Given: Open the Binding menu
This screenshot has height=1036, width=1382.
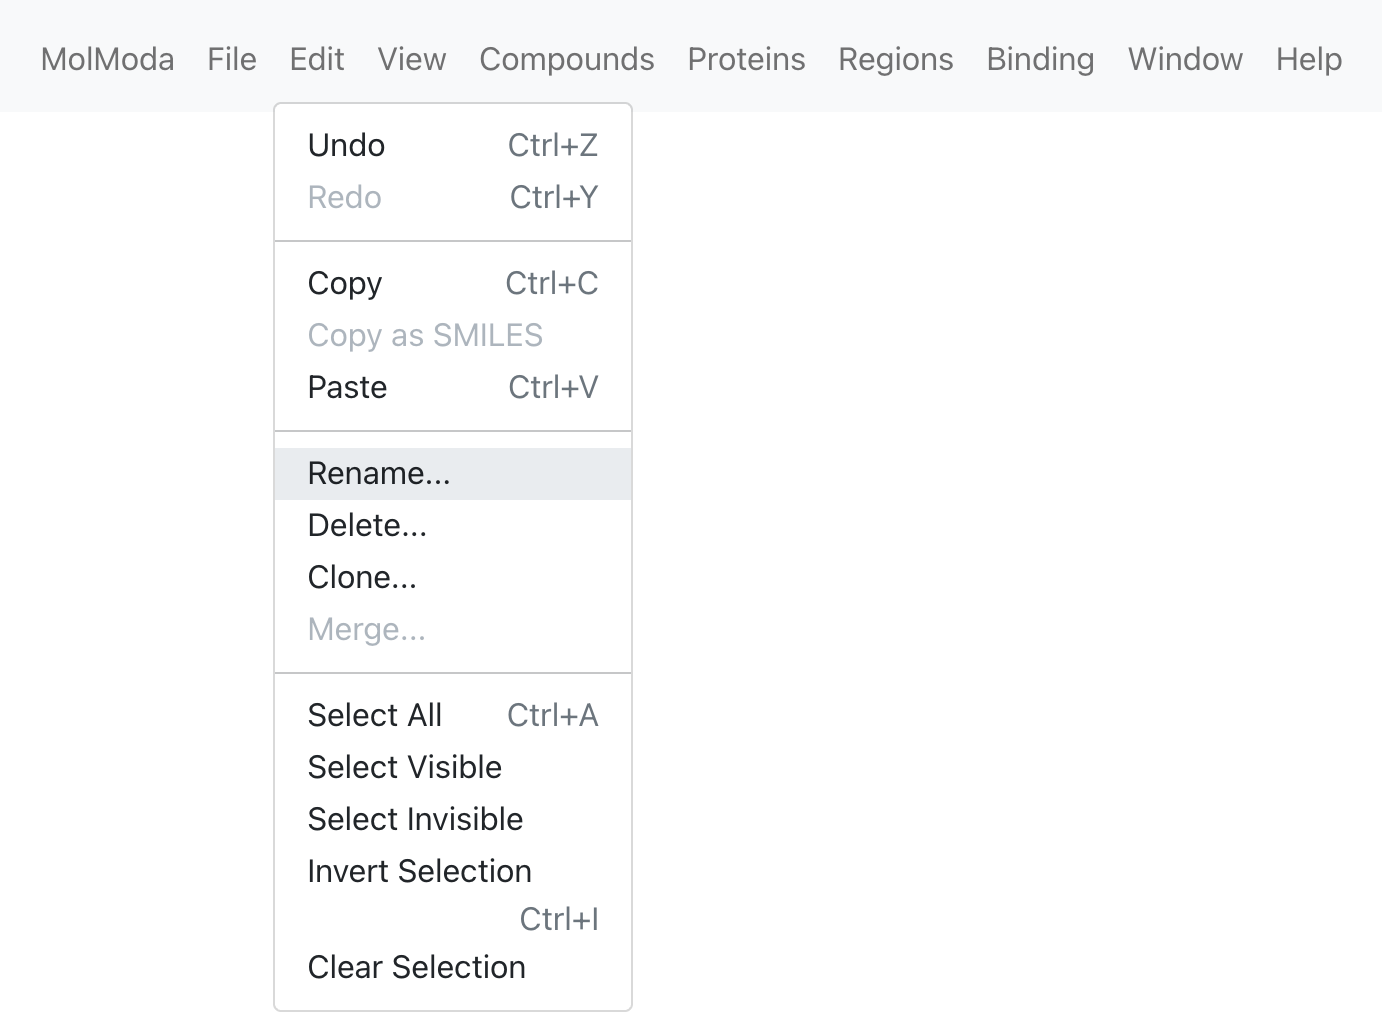Looking at the screenshot, I should pyautogui.click(x=1040, y=59).
